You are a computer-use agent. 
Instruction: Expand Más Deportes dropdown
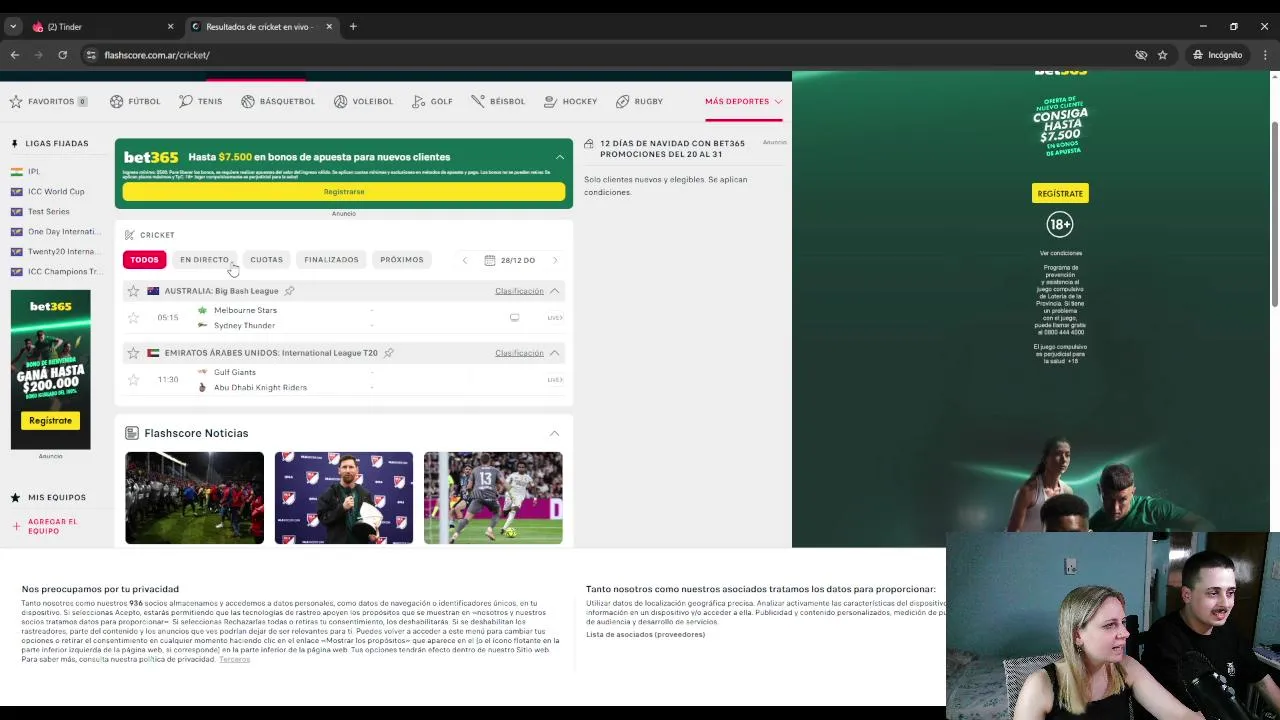click(743, 101)
